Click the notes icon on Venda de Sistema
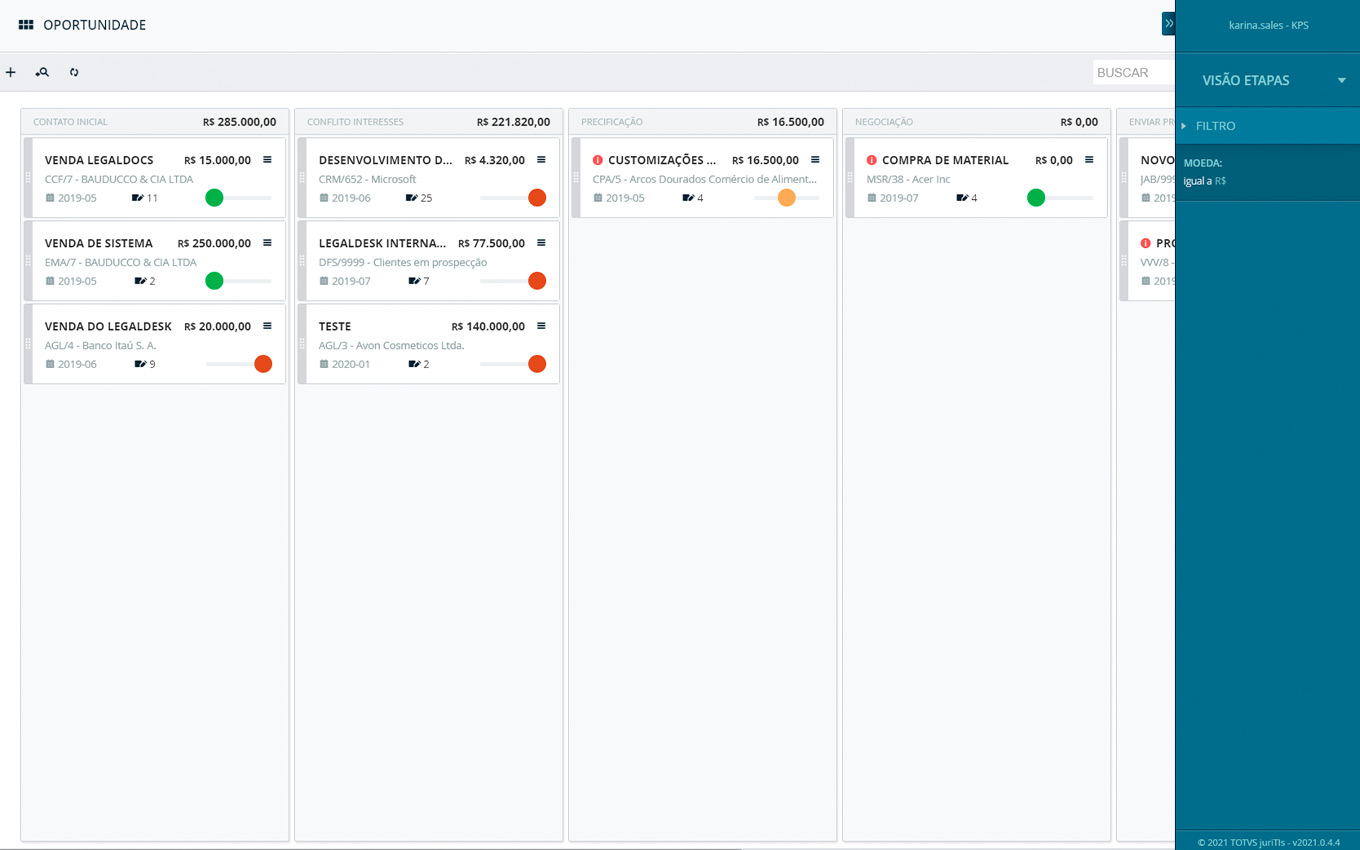 139,281
